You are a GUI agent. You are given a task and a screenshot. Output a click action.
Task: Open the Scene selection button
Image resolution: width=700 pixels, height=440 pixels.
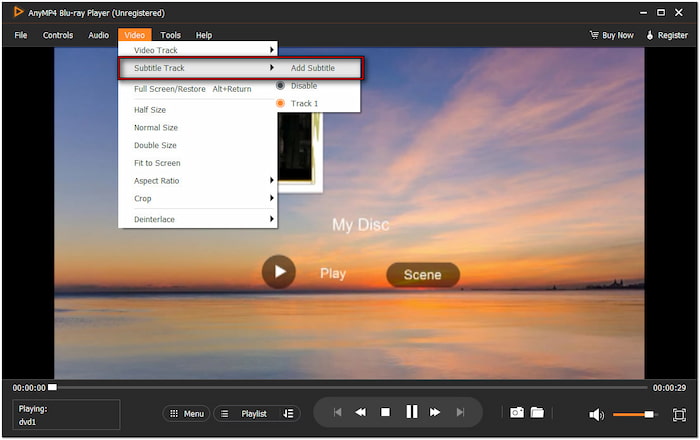click(423, 274)
